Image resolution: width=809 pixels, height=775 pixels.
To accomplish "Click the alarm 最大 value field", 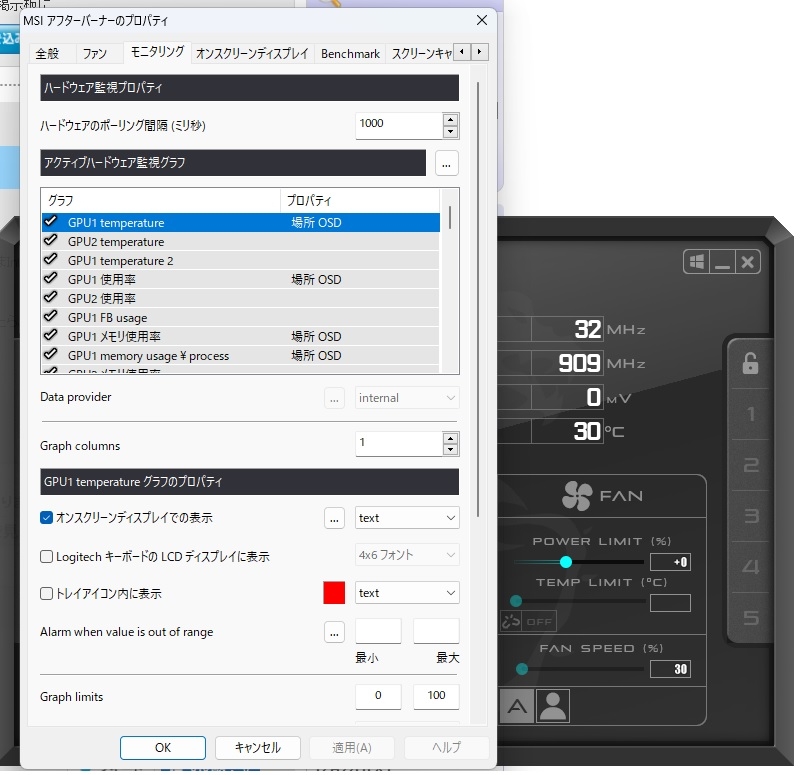I will [436, 632].
